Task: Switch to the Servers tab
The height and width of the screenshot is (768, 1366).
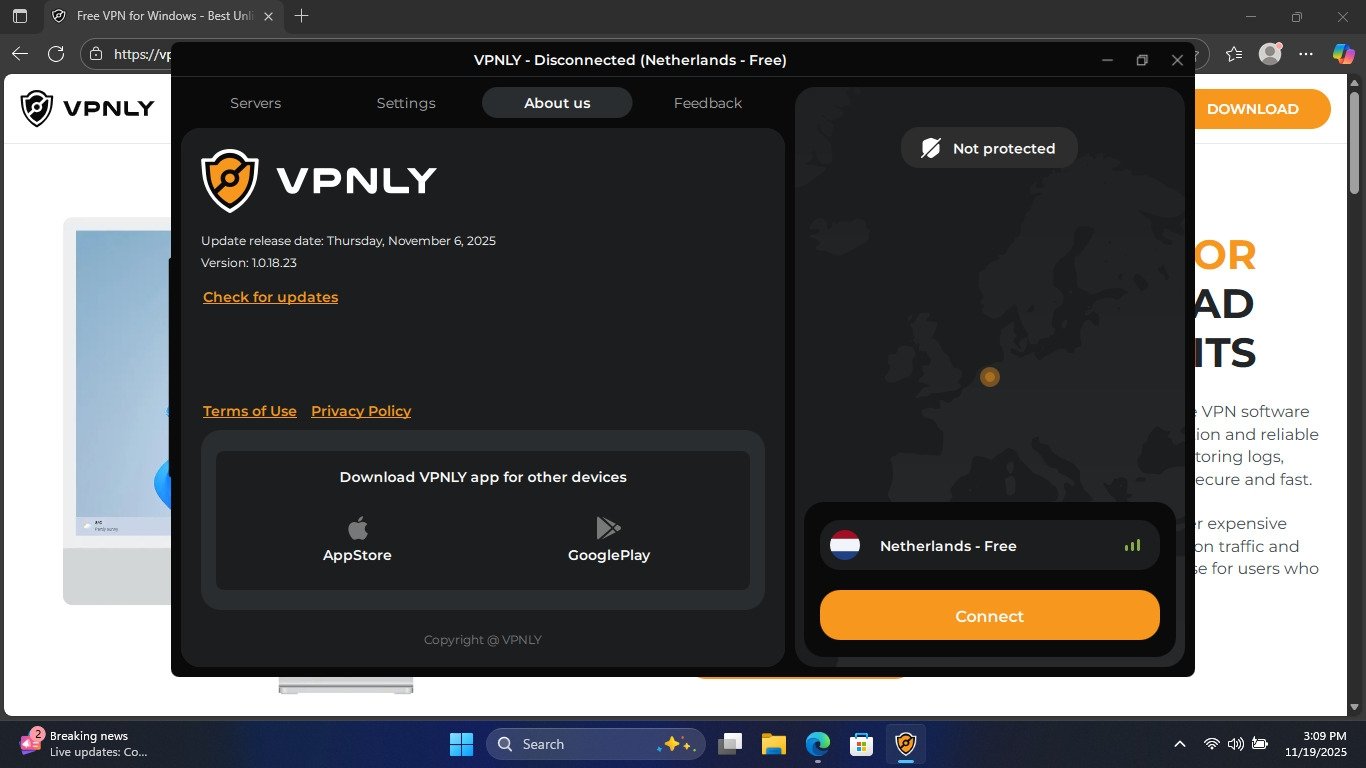Action: click(255, 103)
